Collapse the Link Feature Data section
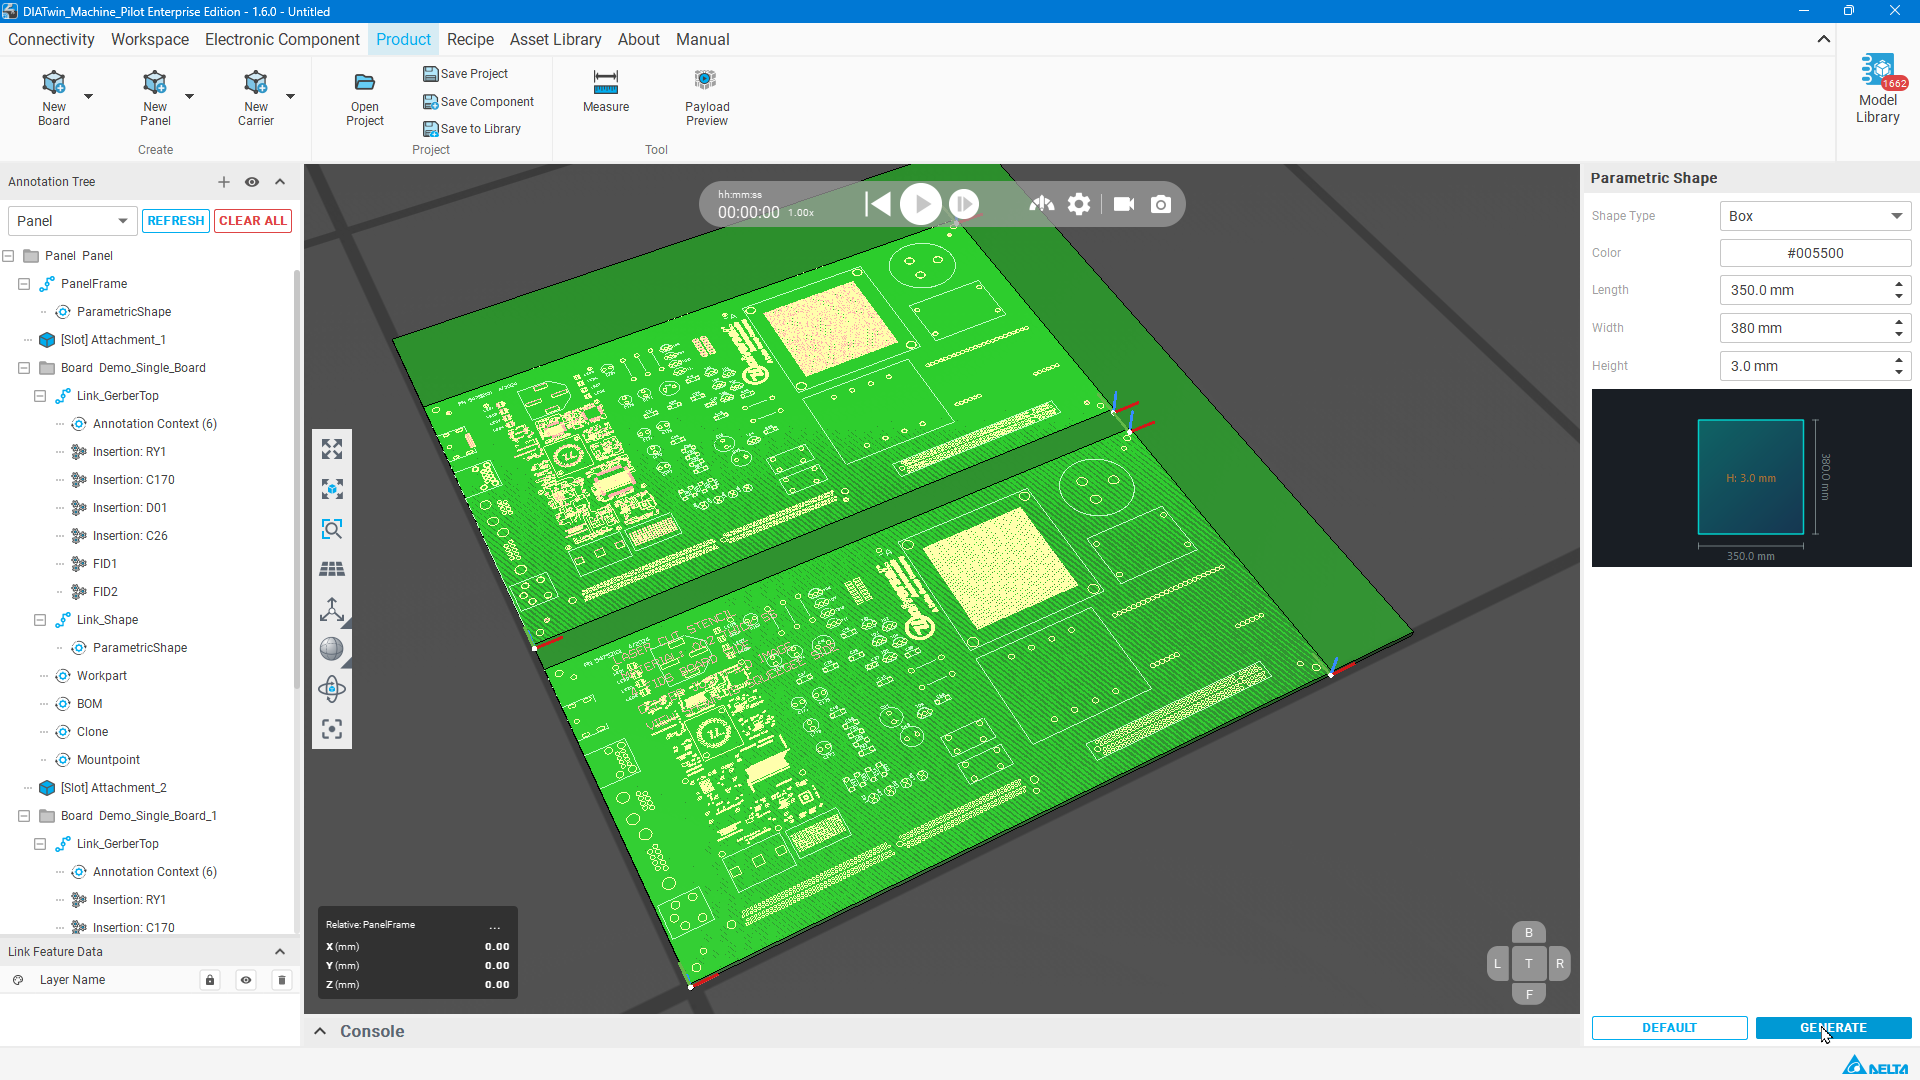 point(280,952)
